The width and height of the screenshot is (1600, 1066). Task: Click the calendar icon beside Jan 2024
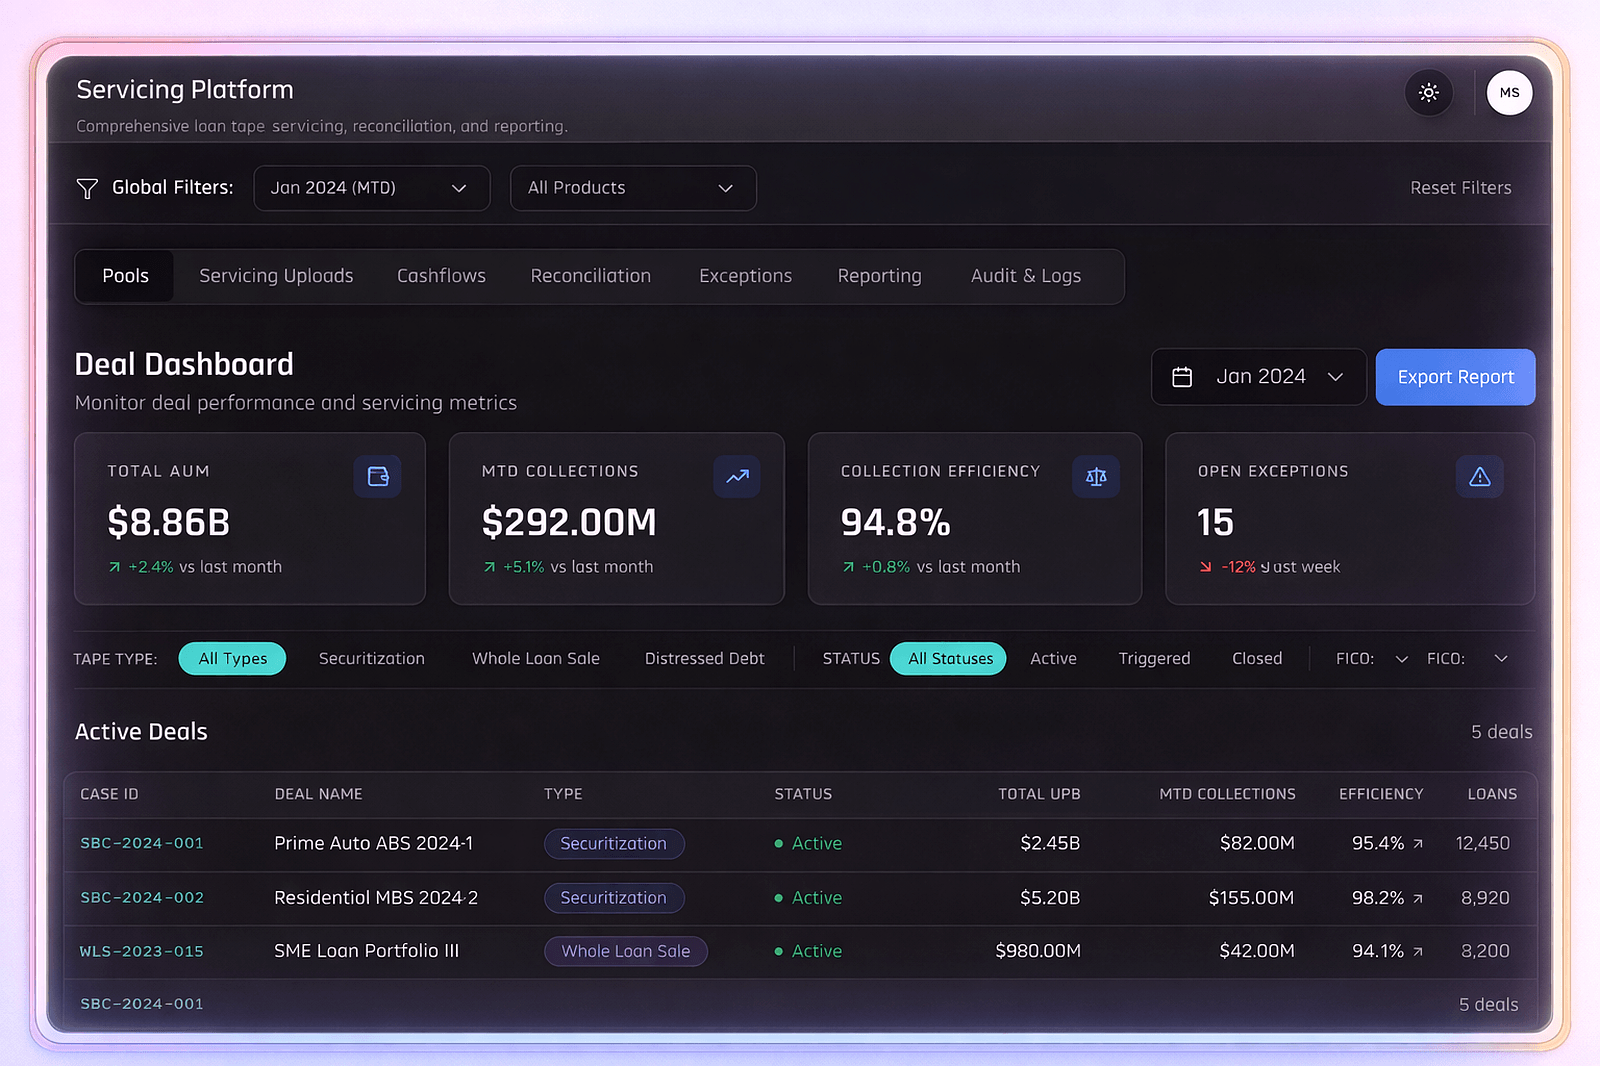click(1182, 377)
